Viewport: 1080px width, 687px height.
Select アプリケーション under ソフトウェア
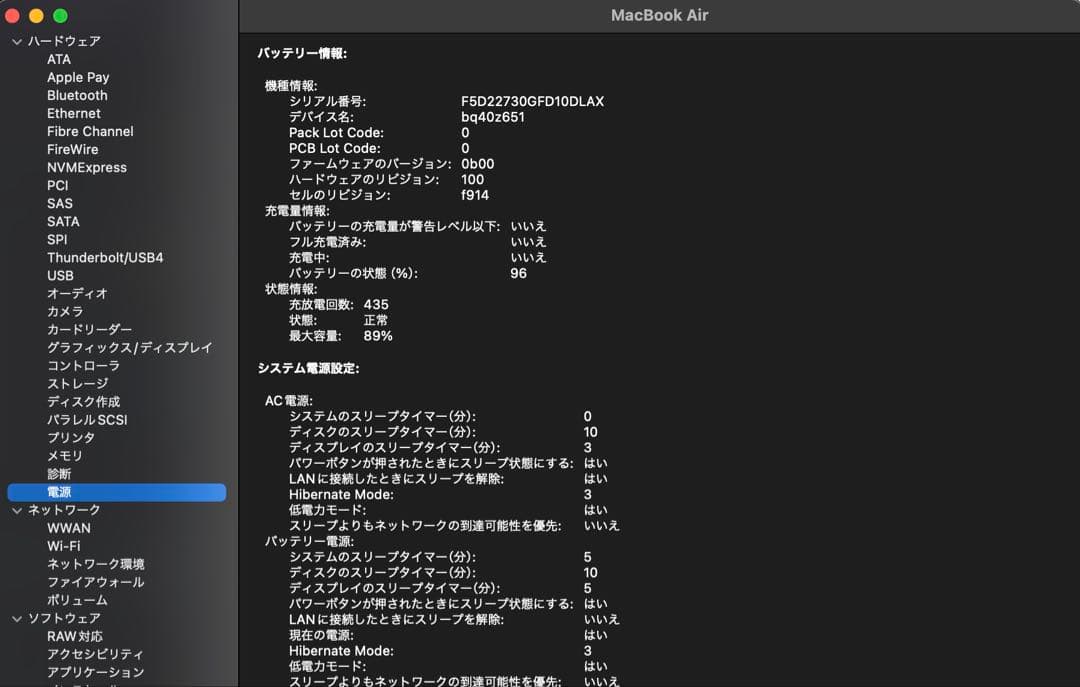pos(93,672)
